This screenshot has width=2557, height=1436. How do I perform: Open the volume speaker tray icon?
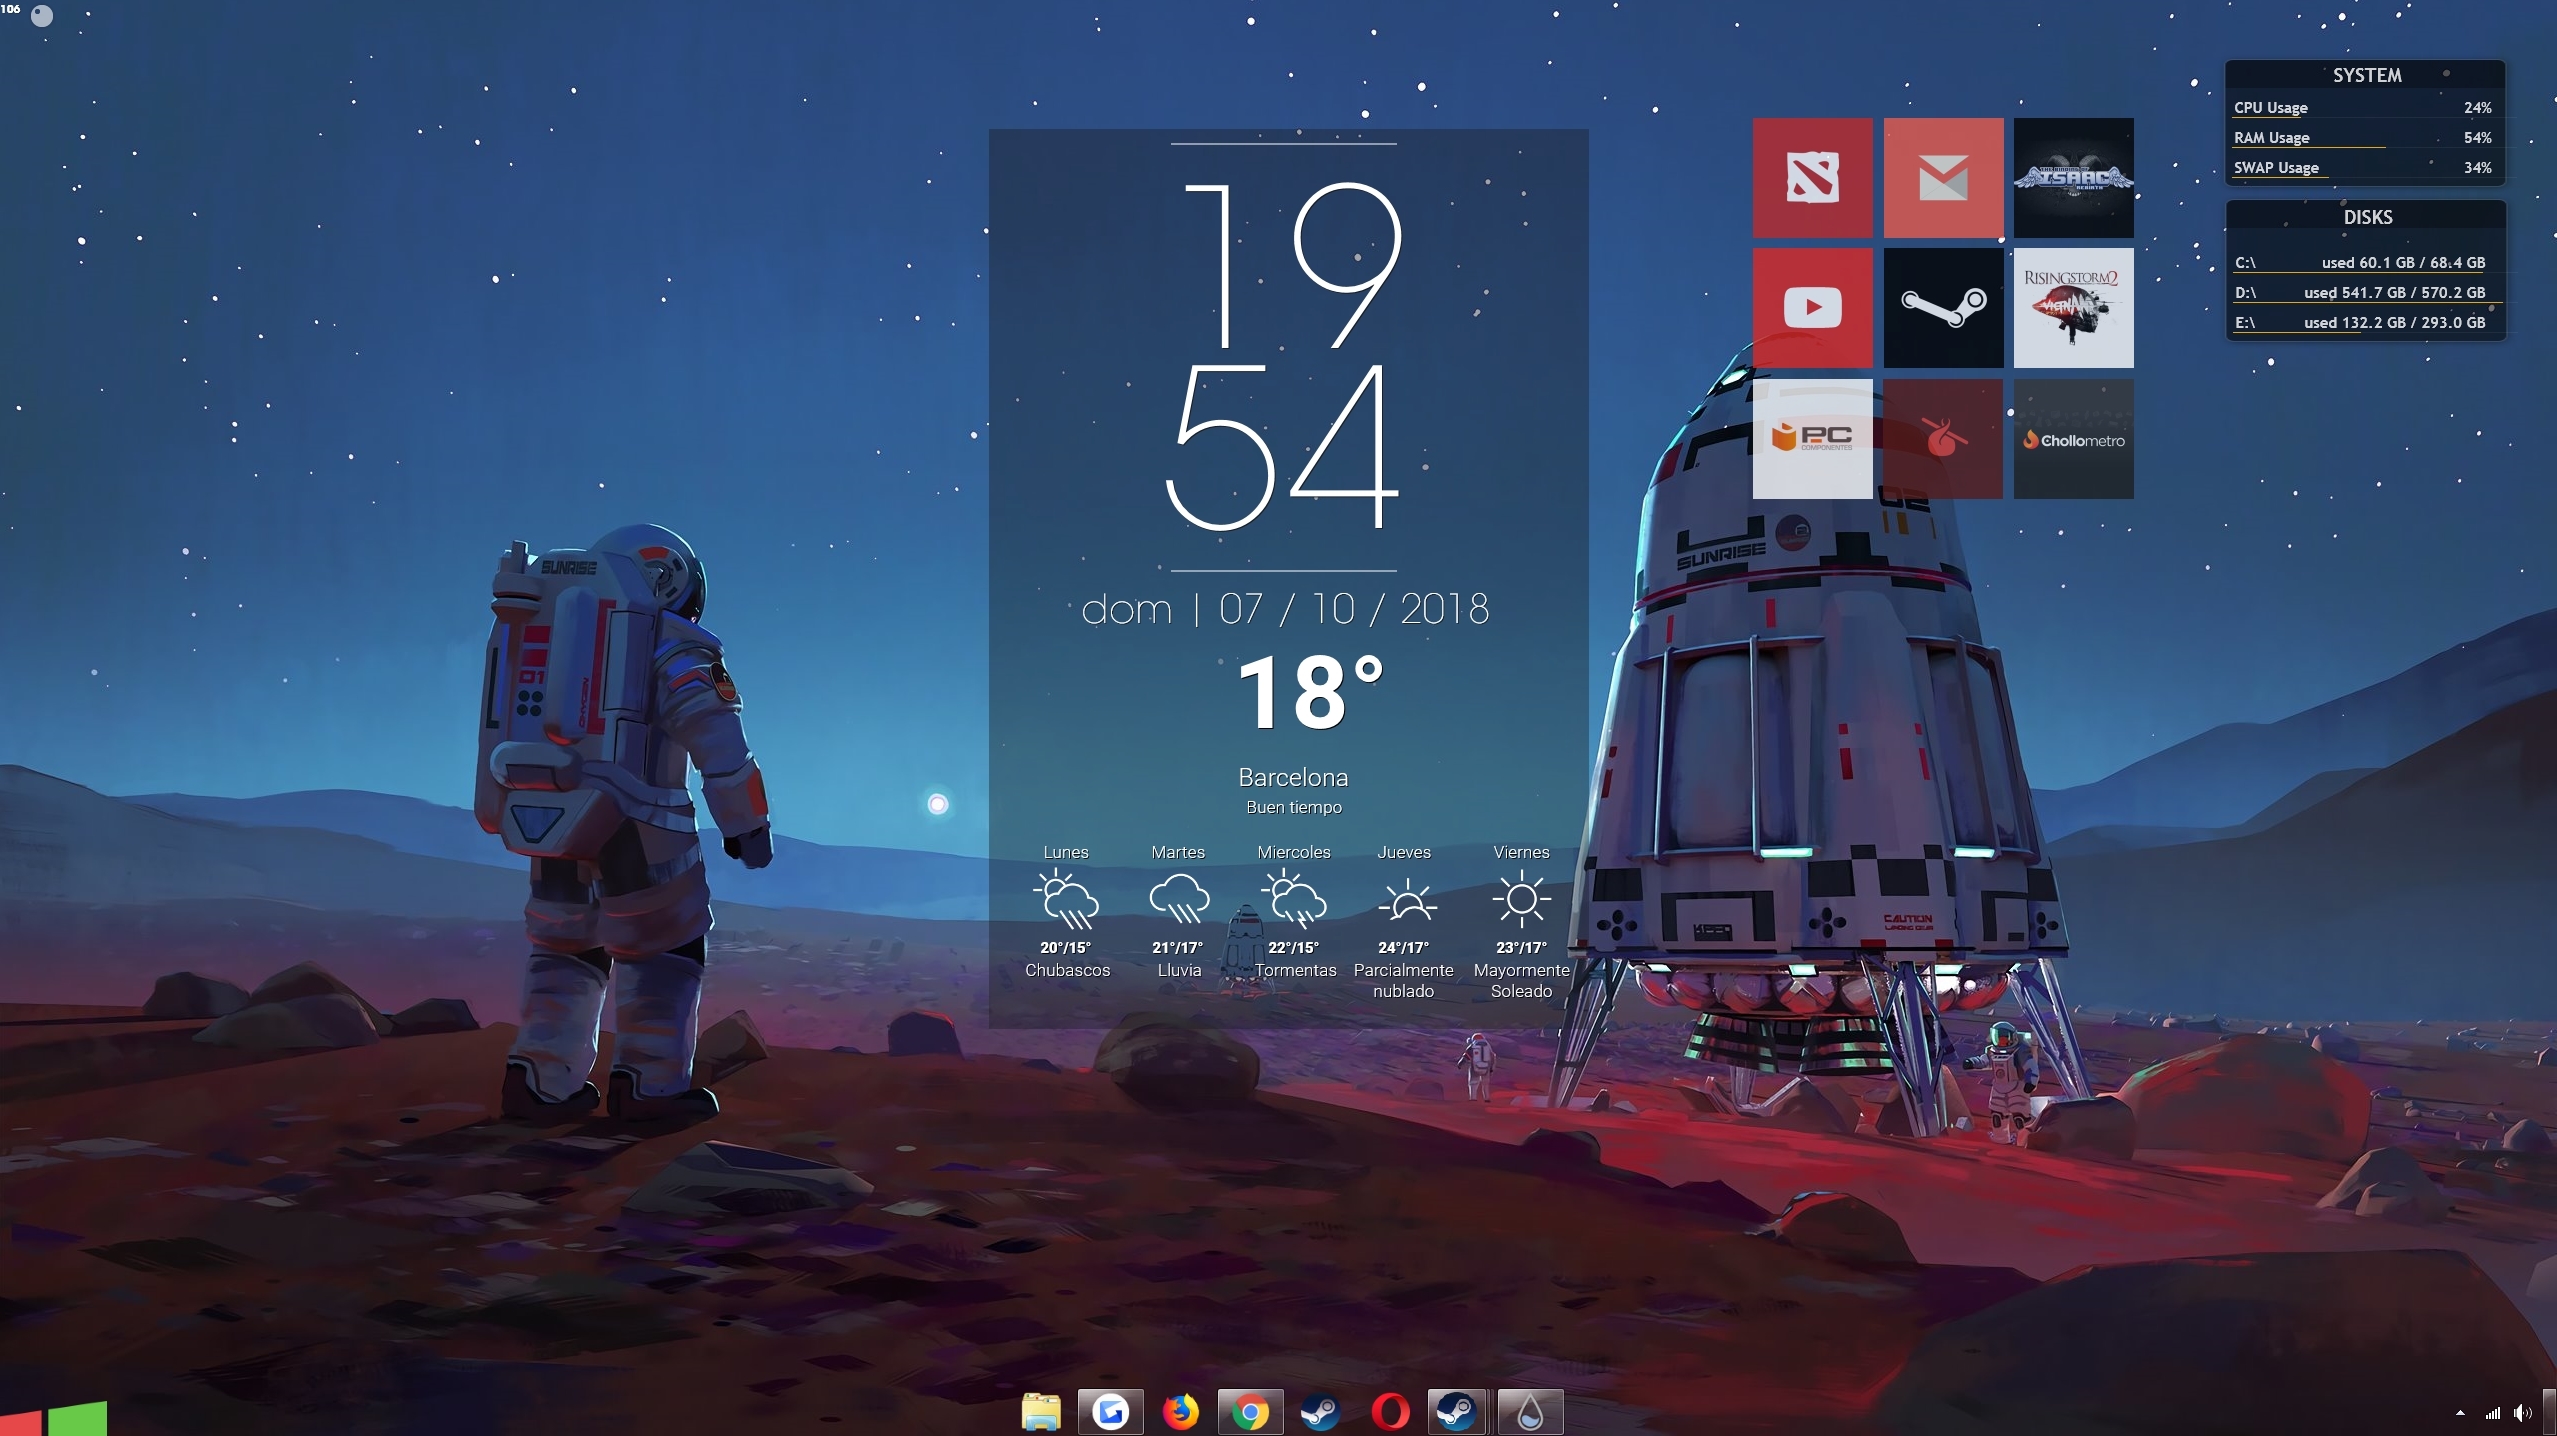[2522, 1413]
